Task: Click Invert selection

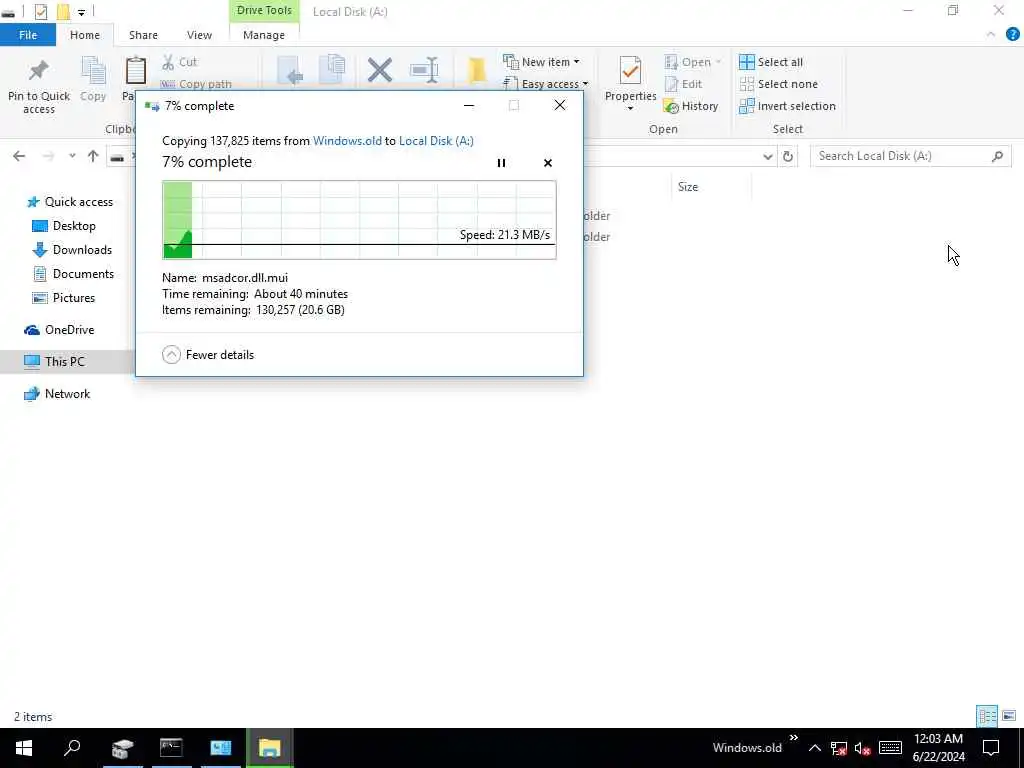Action: coord(788,106)
